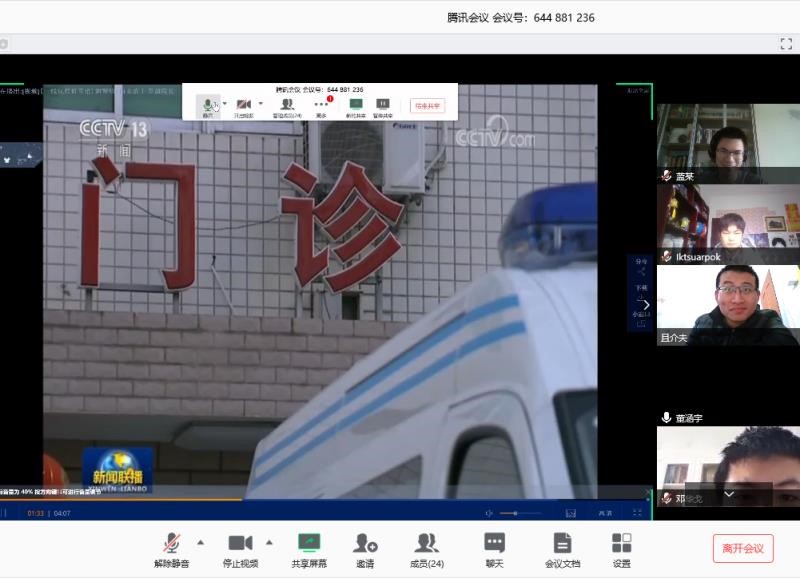The width and height of the screenshot is (800, 578).
Task: Stop camera with 停止视频 button
Action: pos(240,549)
